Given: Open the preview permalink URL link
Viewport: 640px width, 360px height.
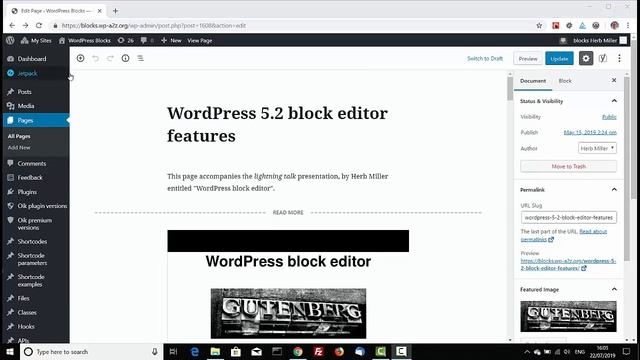Looking at the screenshot, I should pyautogui.click(x=568, y=264).
